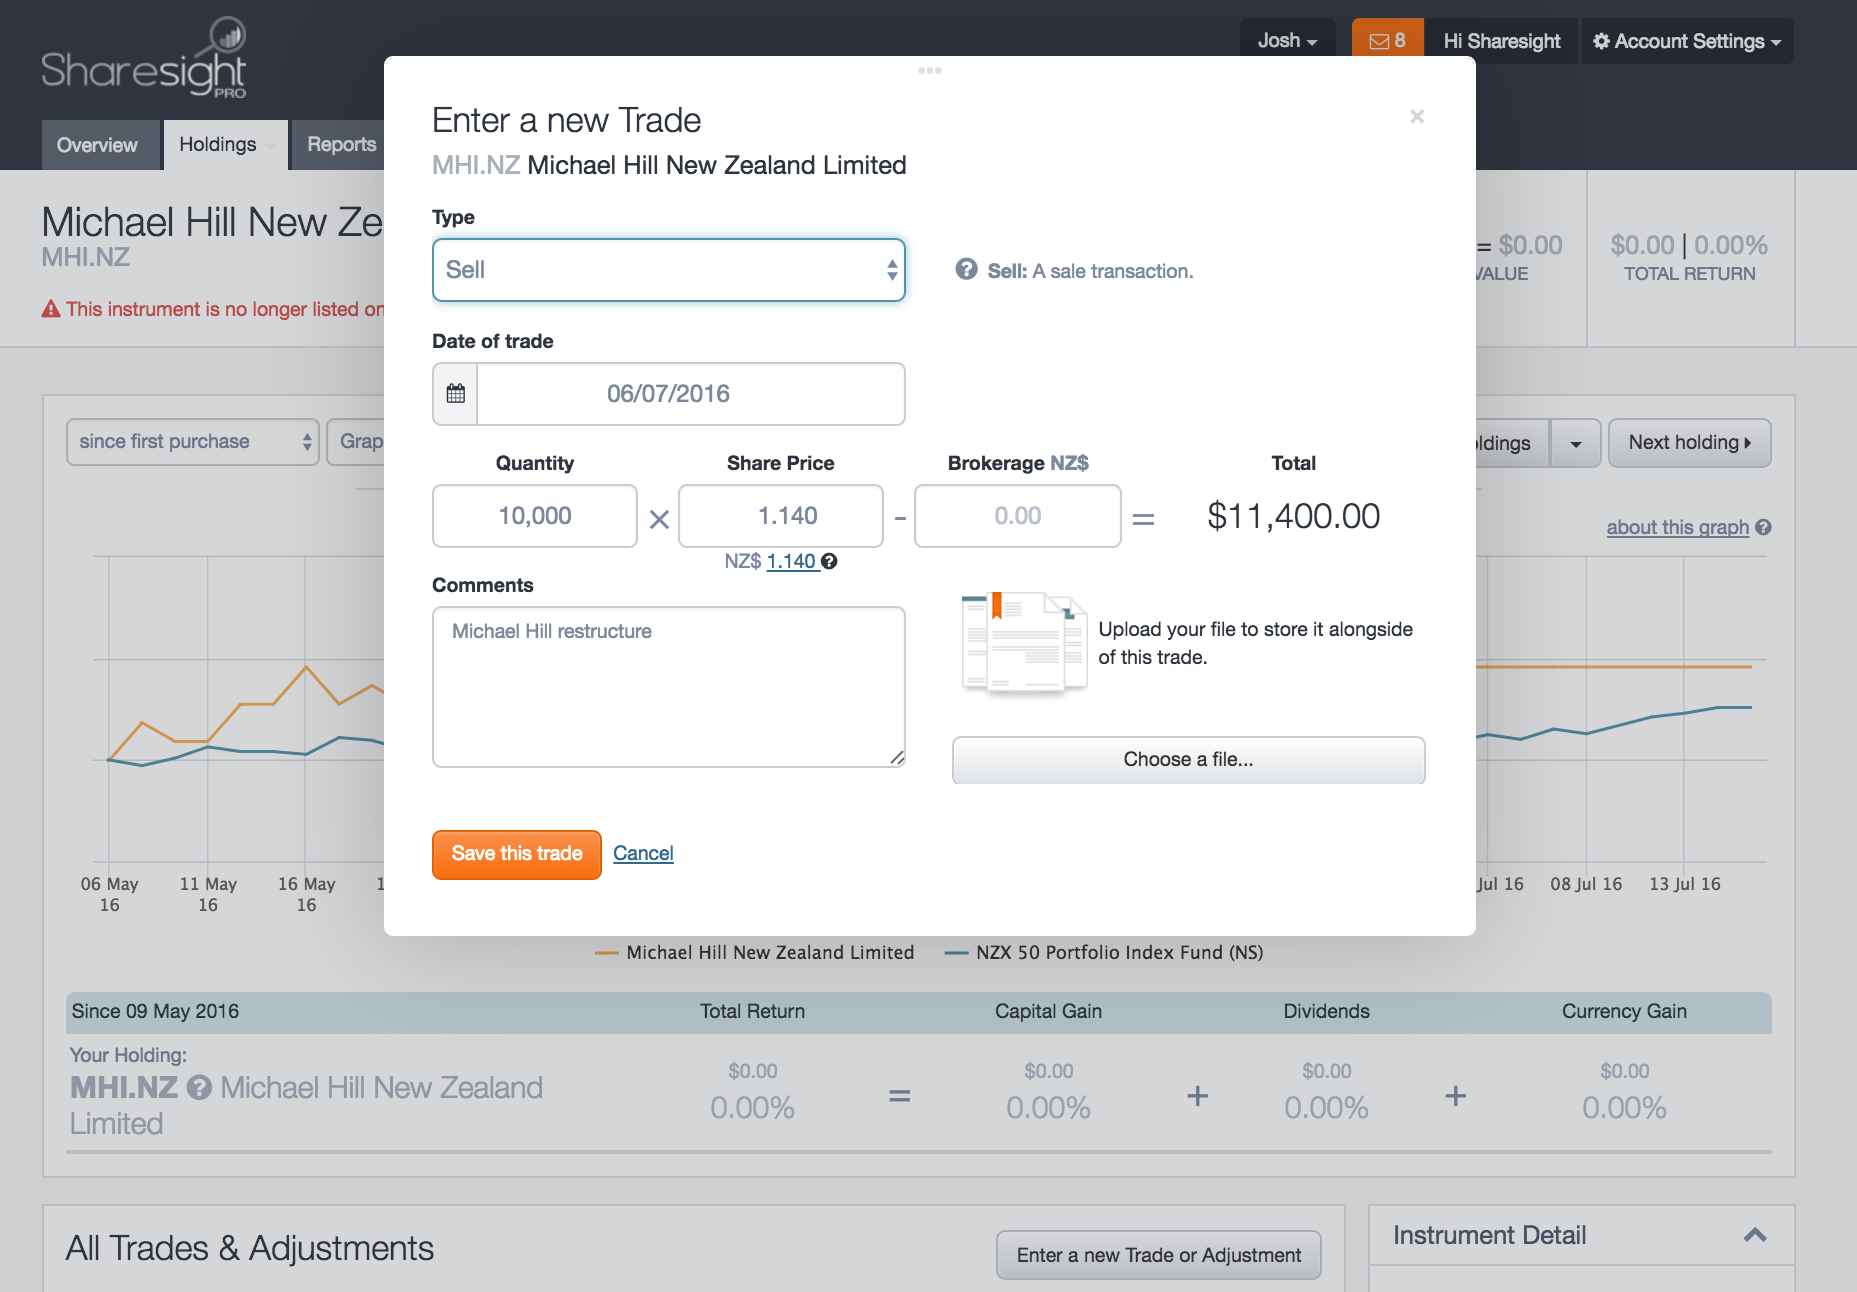Click the help icon next to MHI.NZ holding
The width and height of the screenshot is (1857, 1292).
point(201,1088)
